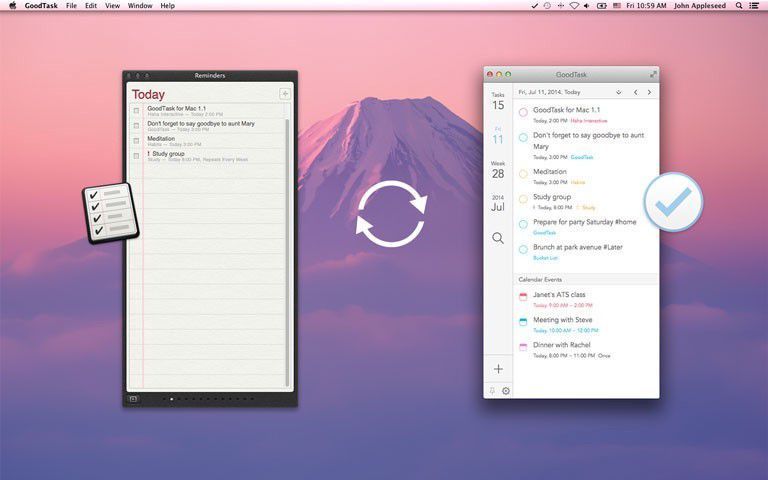Select second page dot in Reminders pager

(x=171, y=399)
